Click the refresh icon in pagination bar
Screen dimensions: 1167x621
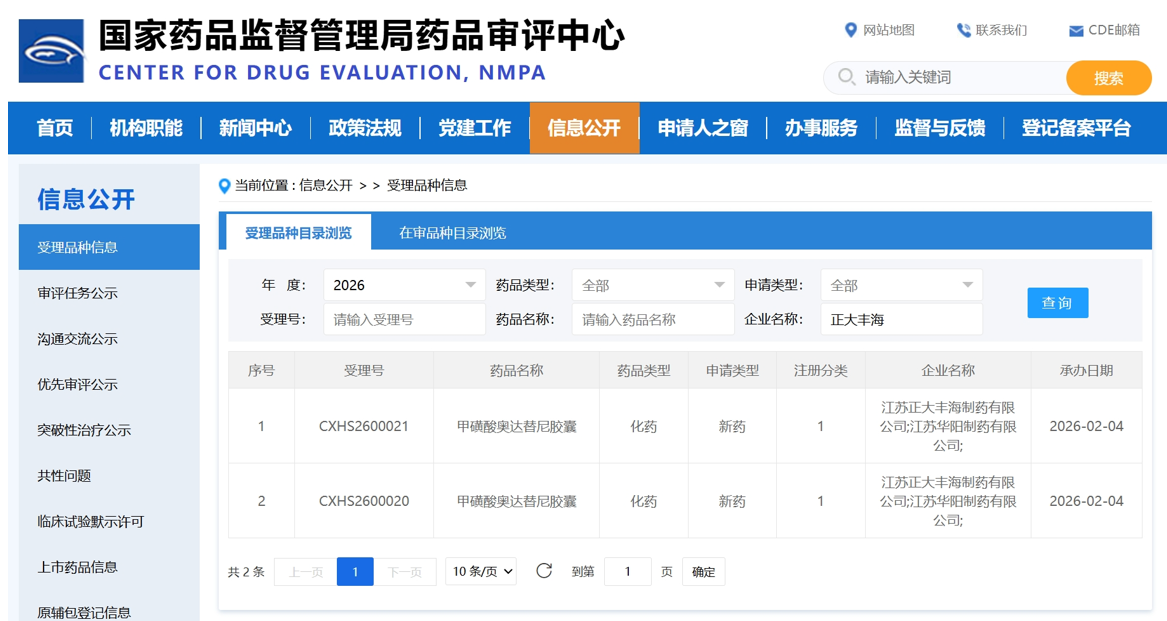(x=544, y=571)
